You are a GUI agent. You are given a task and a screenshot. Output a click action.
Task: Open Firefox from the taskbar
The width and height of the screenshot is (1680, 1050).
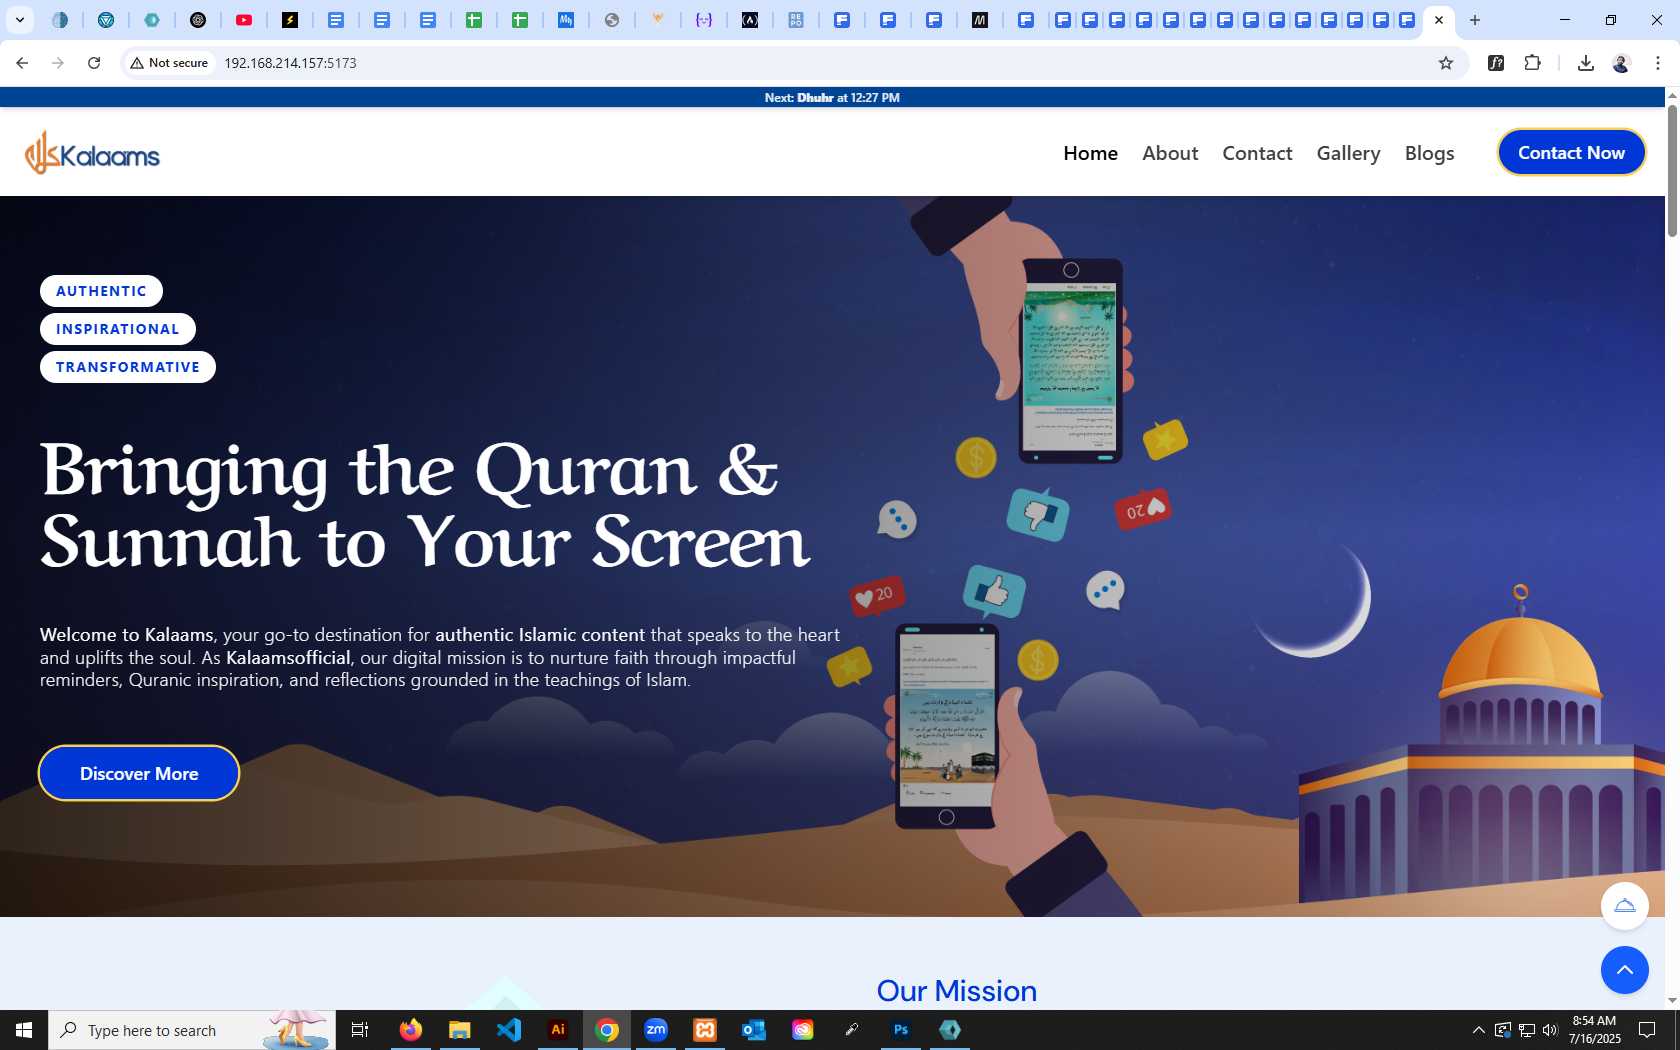[410, 1030]
